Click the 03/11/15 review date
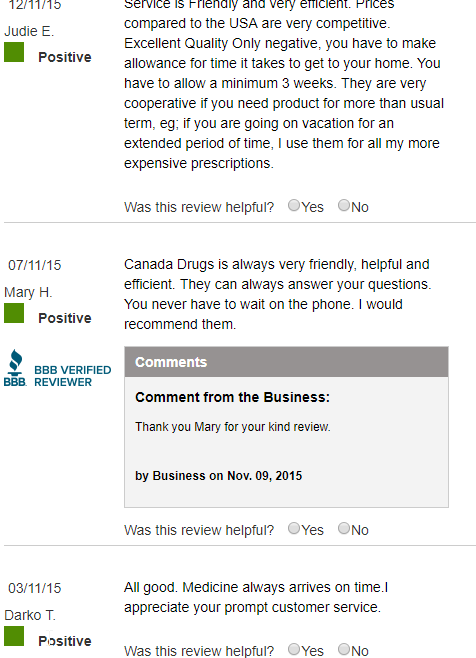The height and width of the screenshot is (658, 476). tap(35, 588)
